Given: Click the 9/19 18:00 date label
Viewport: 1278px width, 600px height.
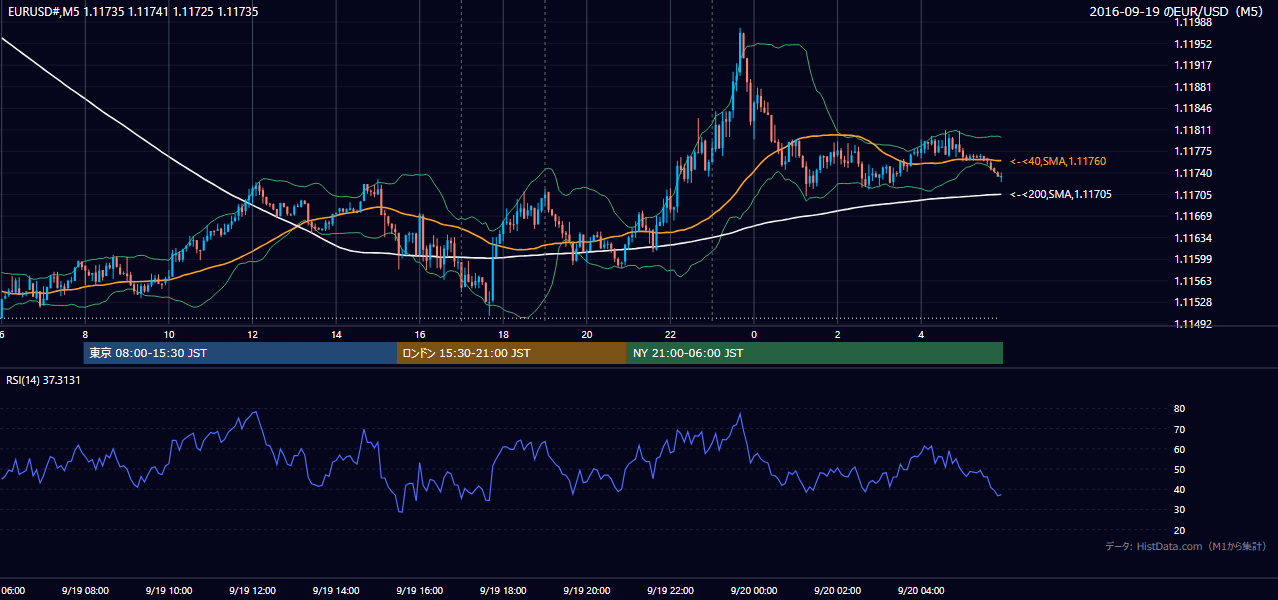Looking at the screenshot, I should tap(503, 590).
